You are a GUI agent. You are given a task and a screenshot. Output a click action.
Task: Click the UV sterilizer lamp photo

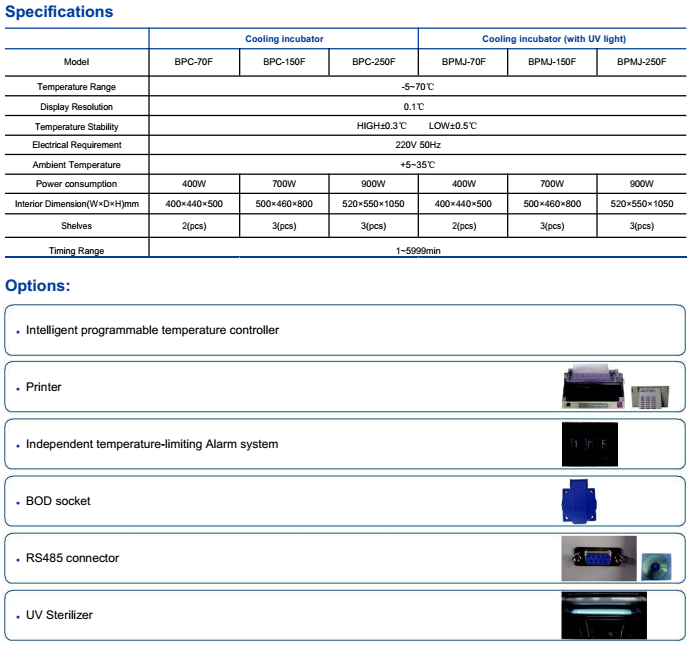[x=604, y=615]
